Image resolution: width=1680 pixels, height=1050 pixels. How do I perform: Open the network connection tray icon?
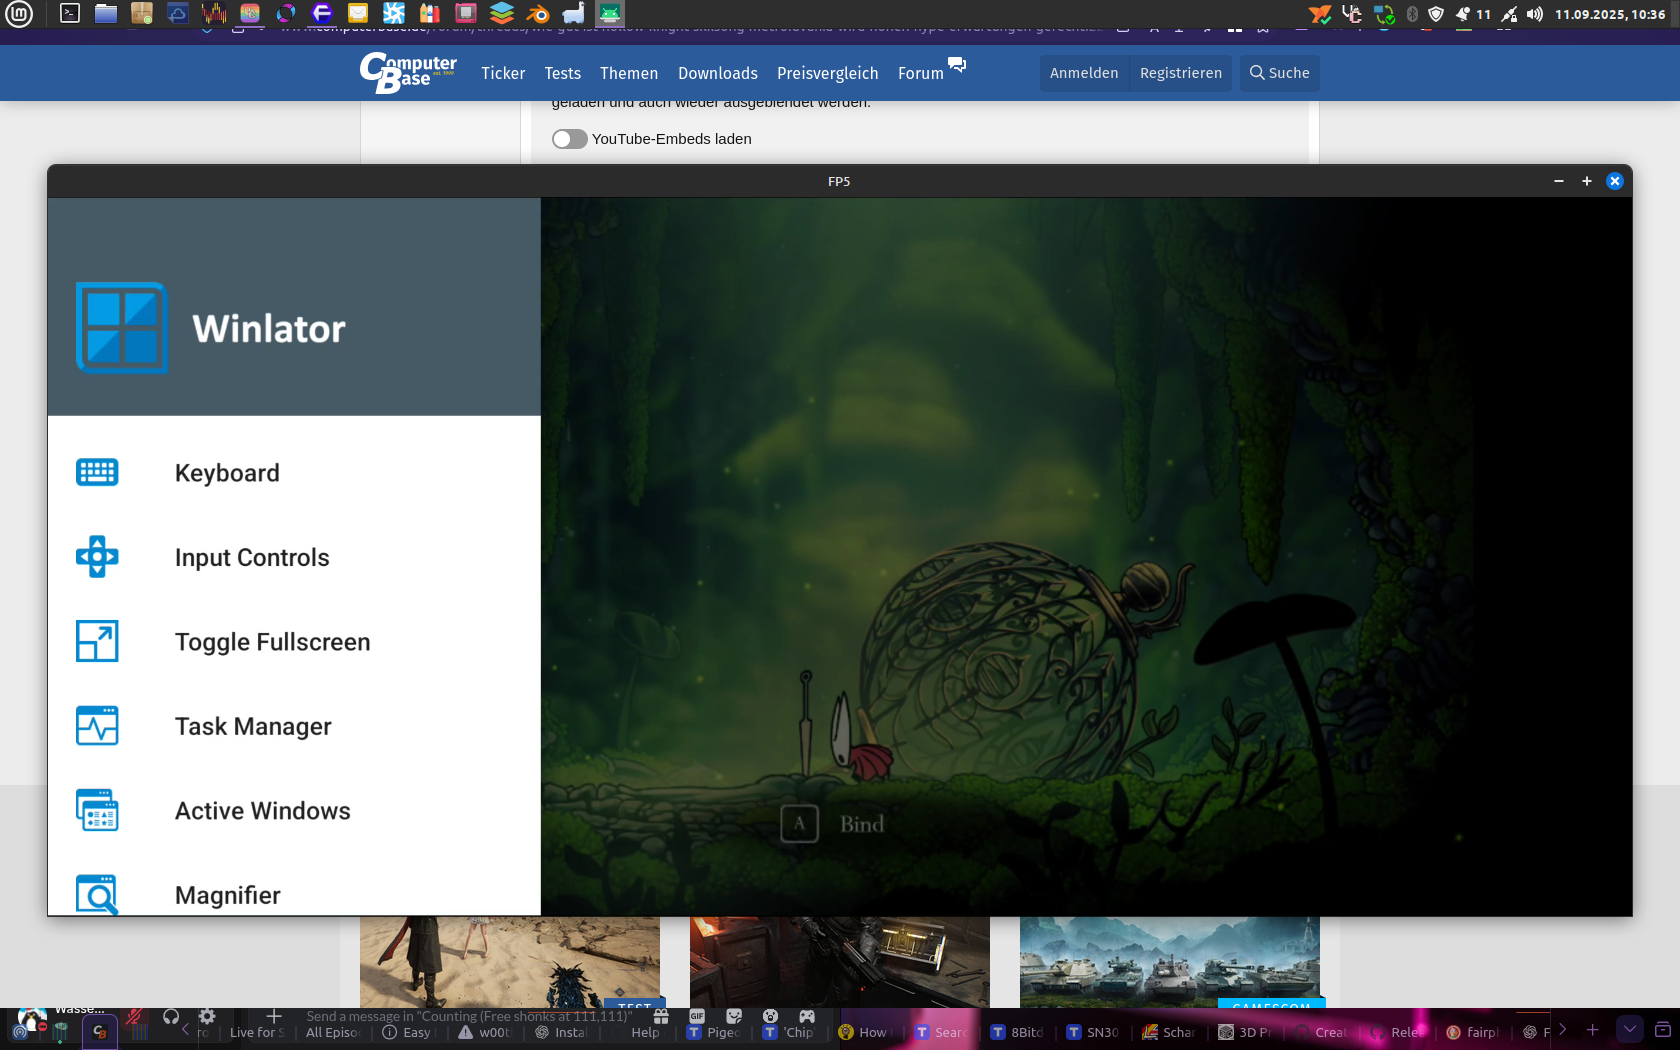(x=1509, y=14)
